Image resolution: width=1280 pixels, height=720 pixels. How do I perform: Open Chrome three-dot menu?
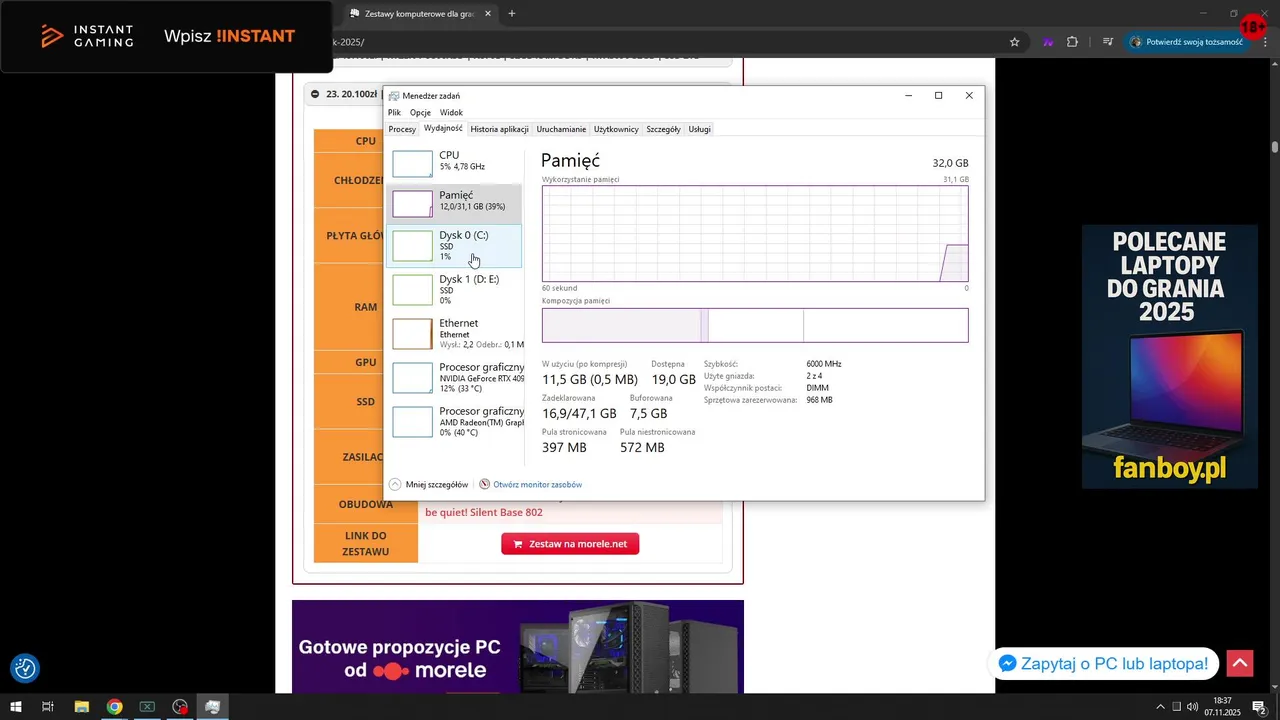[1265, 42]
